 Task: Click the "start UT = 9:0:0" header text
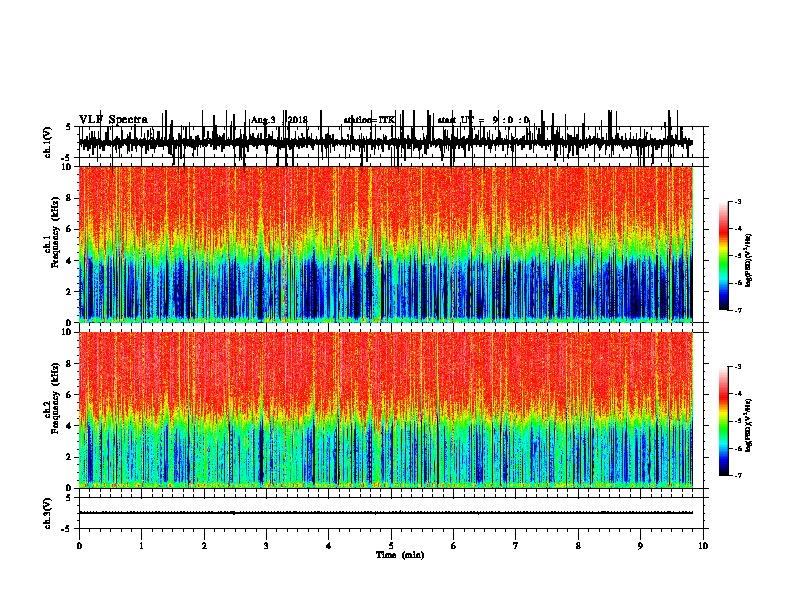pos(483,120)
